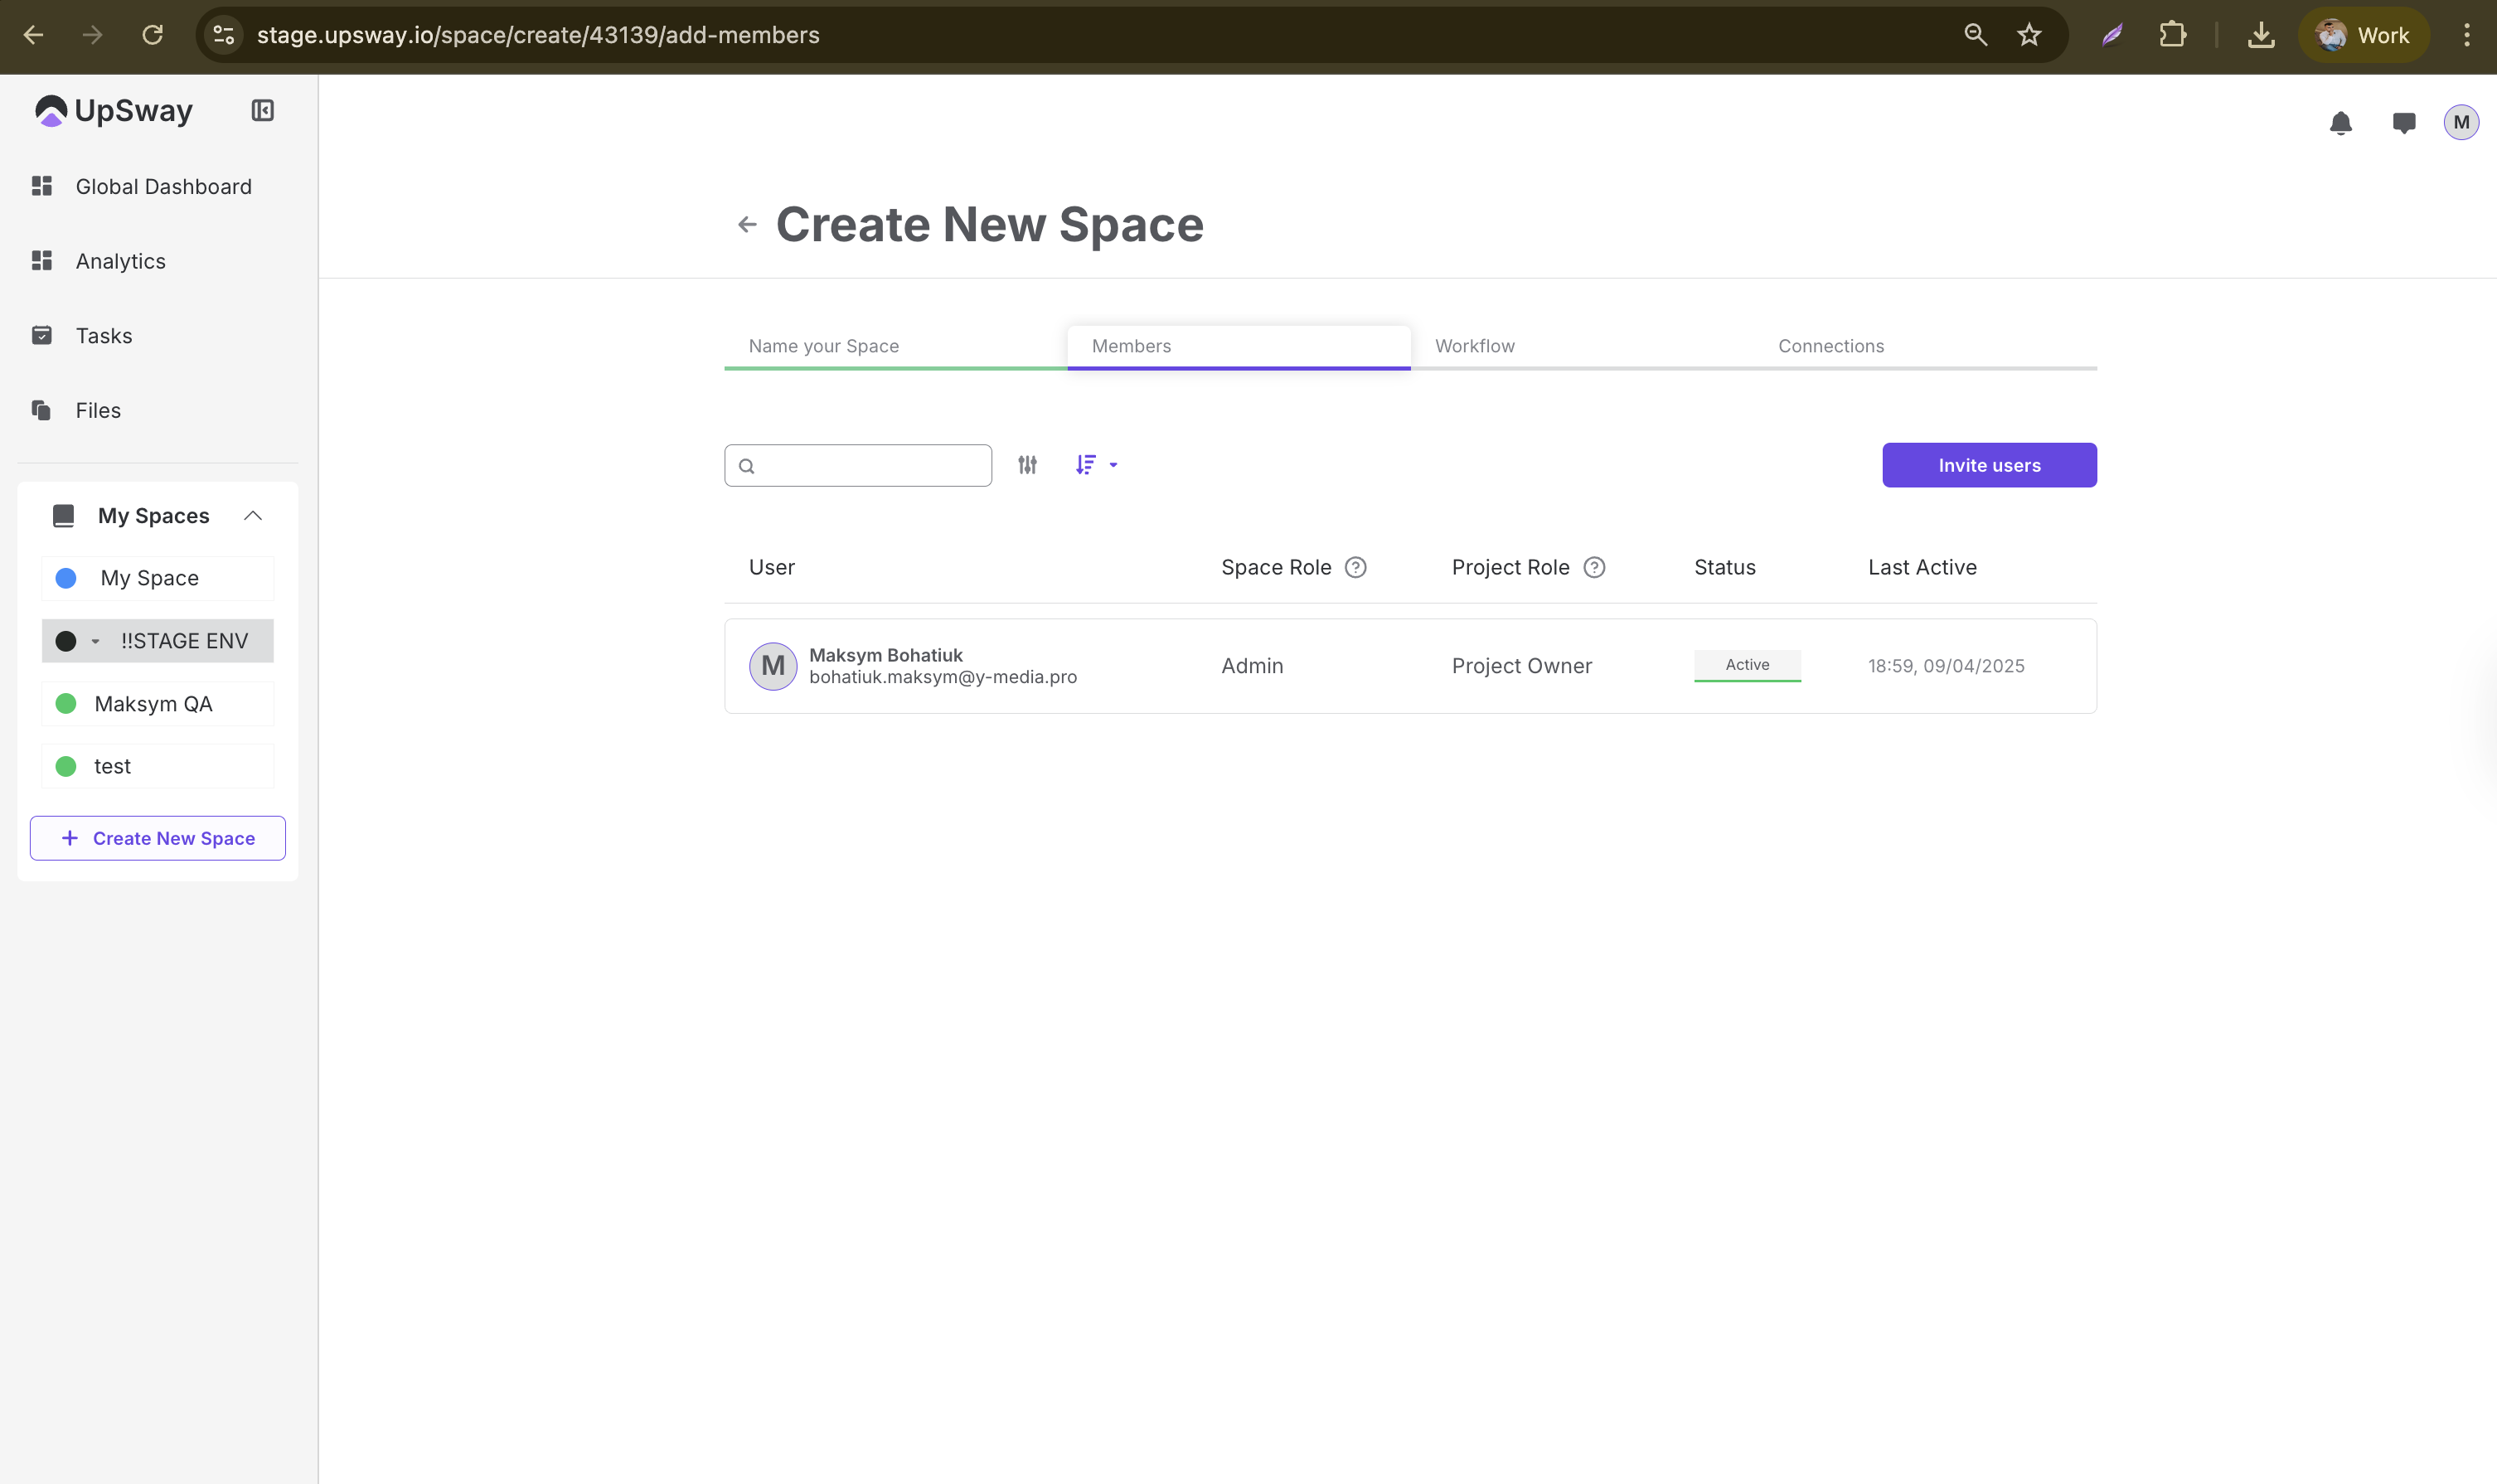This screenshot has height=1484, width=2497.
Task: Open the notifications bell
Action: [2340, 123]
